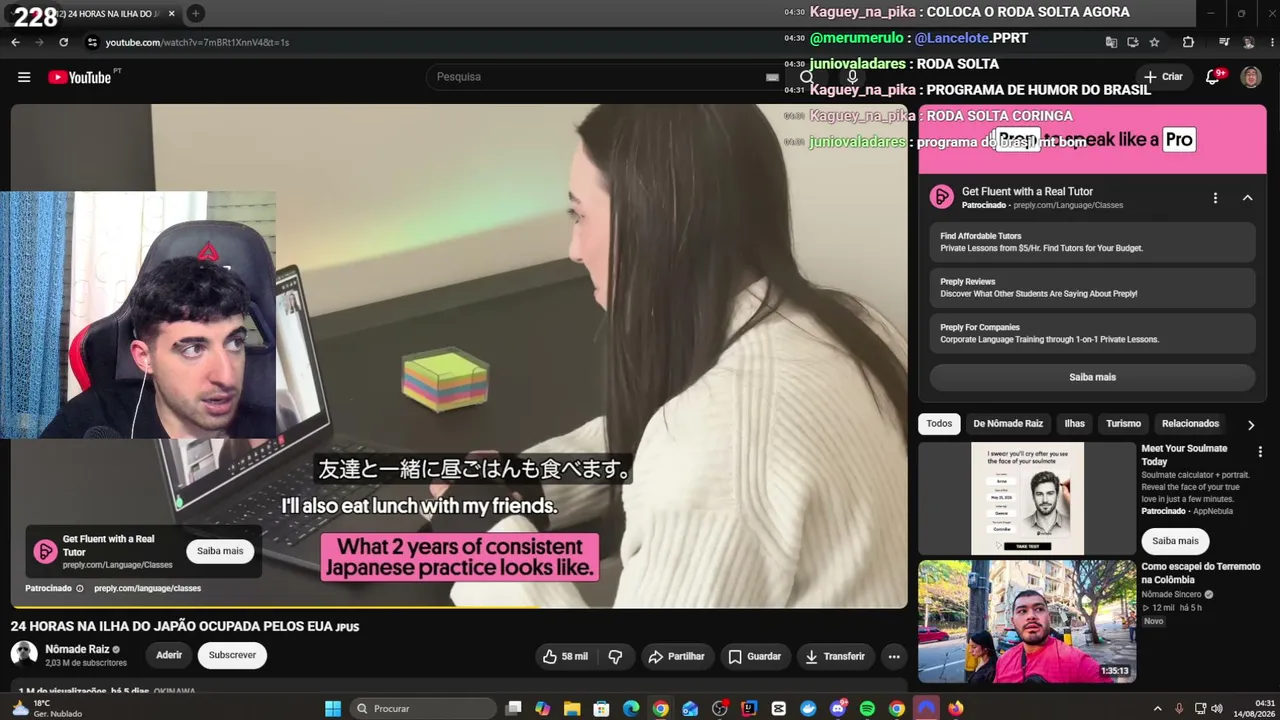Click Saiba mais under Meet Your Soulmate

[x=1175, y=541]
